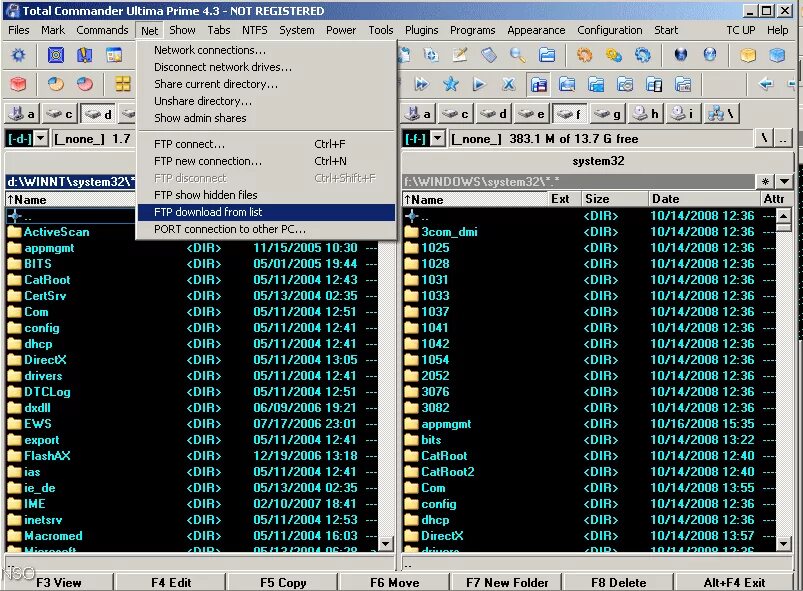803x591 pixels.
Task: Click the notepad with pencil edit icon
Action: pyautogui.click(x=460, y=55)
